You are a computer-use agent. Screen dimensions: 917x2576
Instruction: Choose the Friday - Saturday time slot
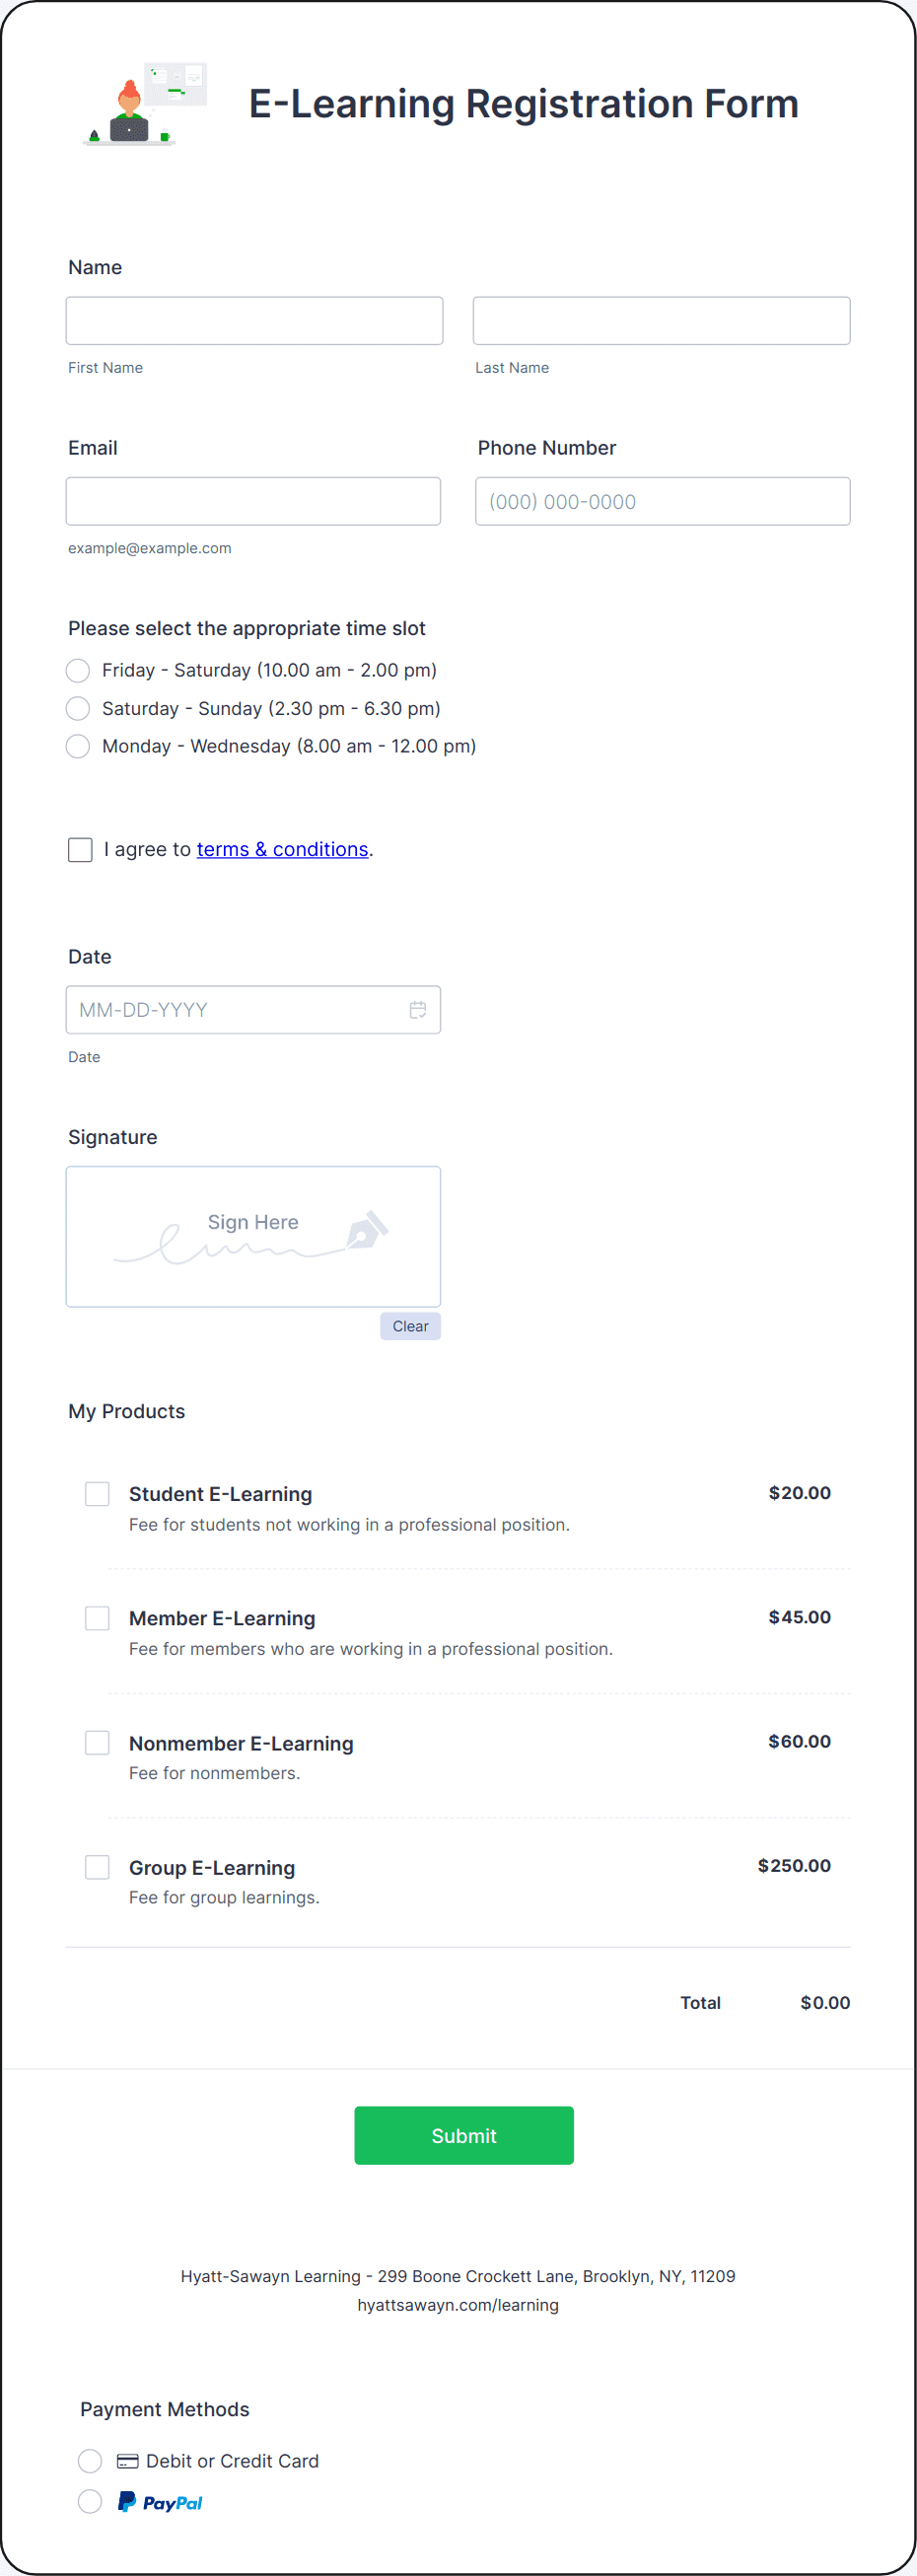(x=77, y=670)
